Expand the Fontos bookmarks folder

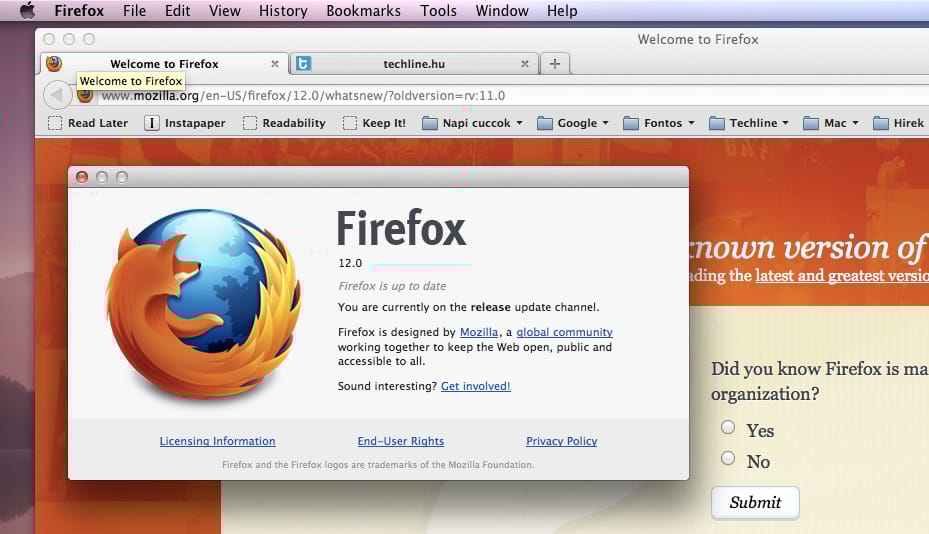coord(659,123)
